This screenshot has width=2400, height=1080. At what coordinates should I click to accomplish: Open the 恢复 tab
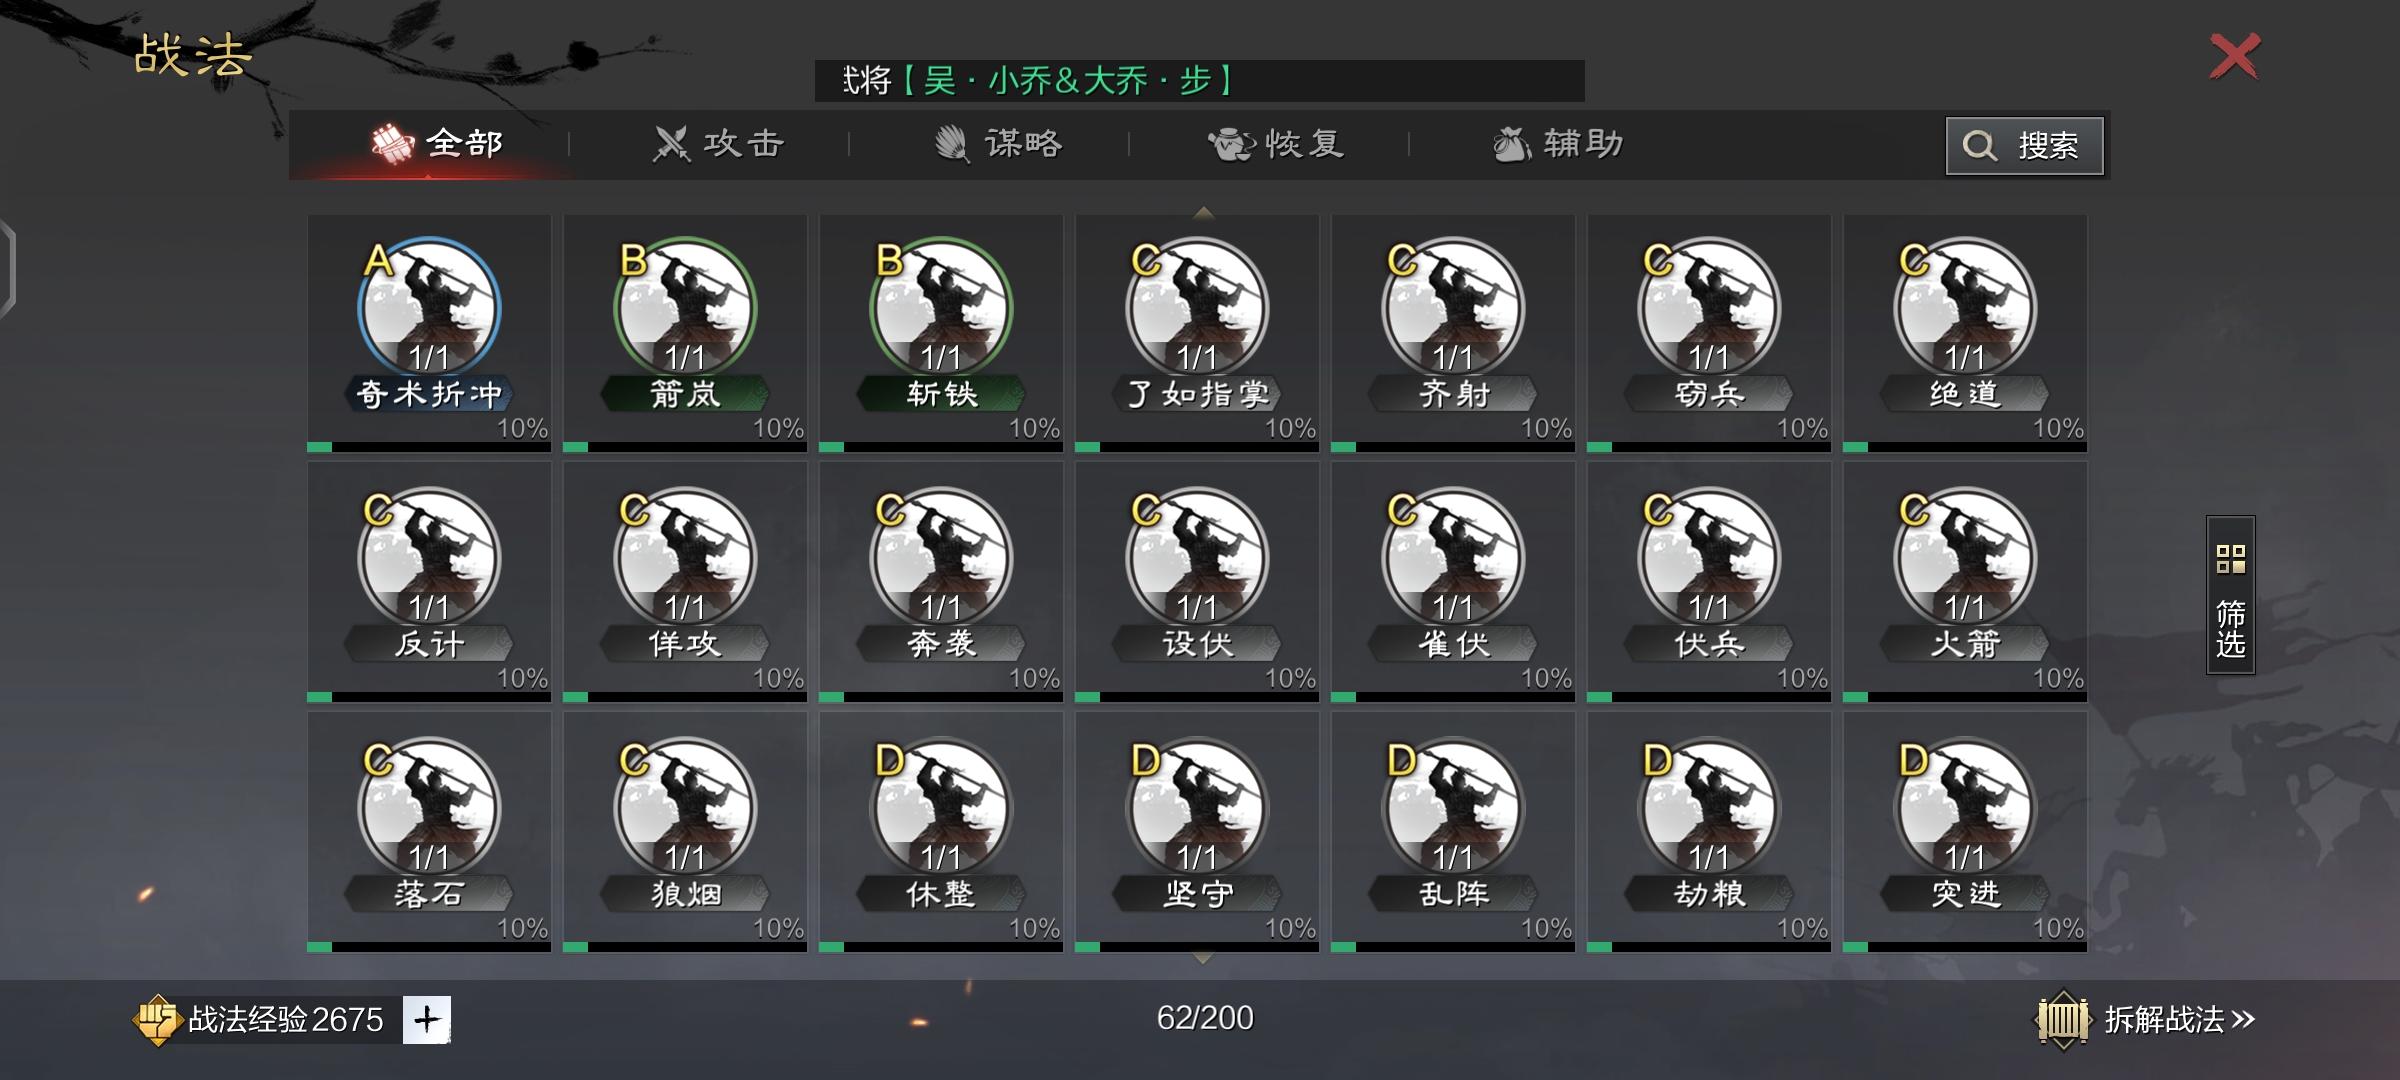(1276, 144)
